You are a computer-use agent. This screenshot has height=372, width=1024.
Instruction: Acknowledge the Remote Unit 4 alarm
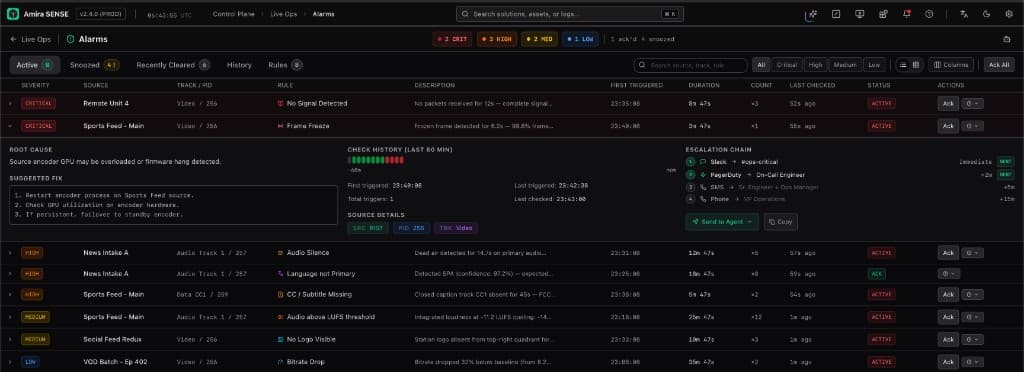pyautogui.click(x=948, y=103)
